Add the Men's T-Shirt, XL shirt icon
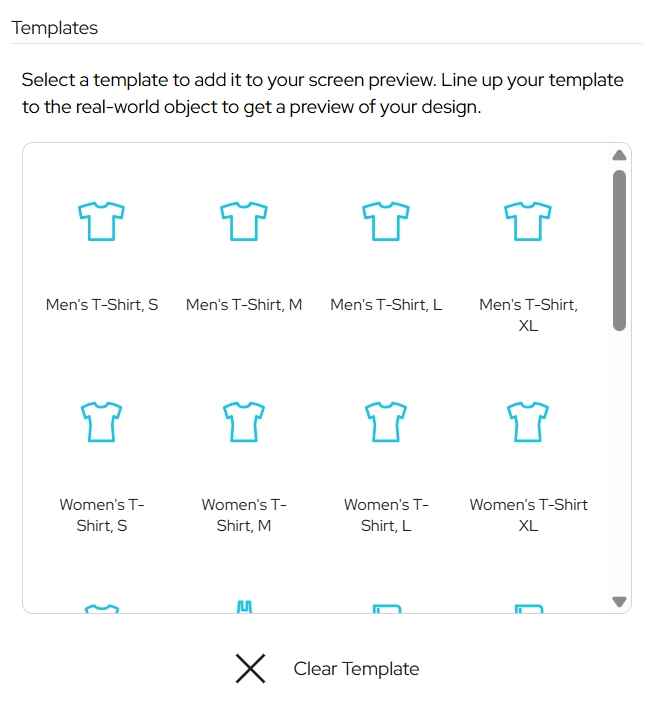The image size is (654, 715). point(528,221)
